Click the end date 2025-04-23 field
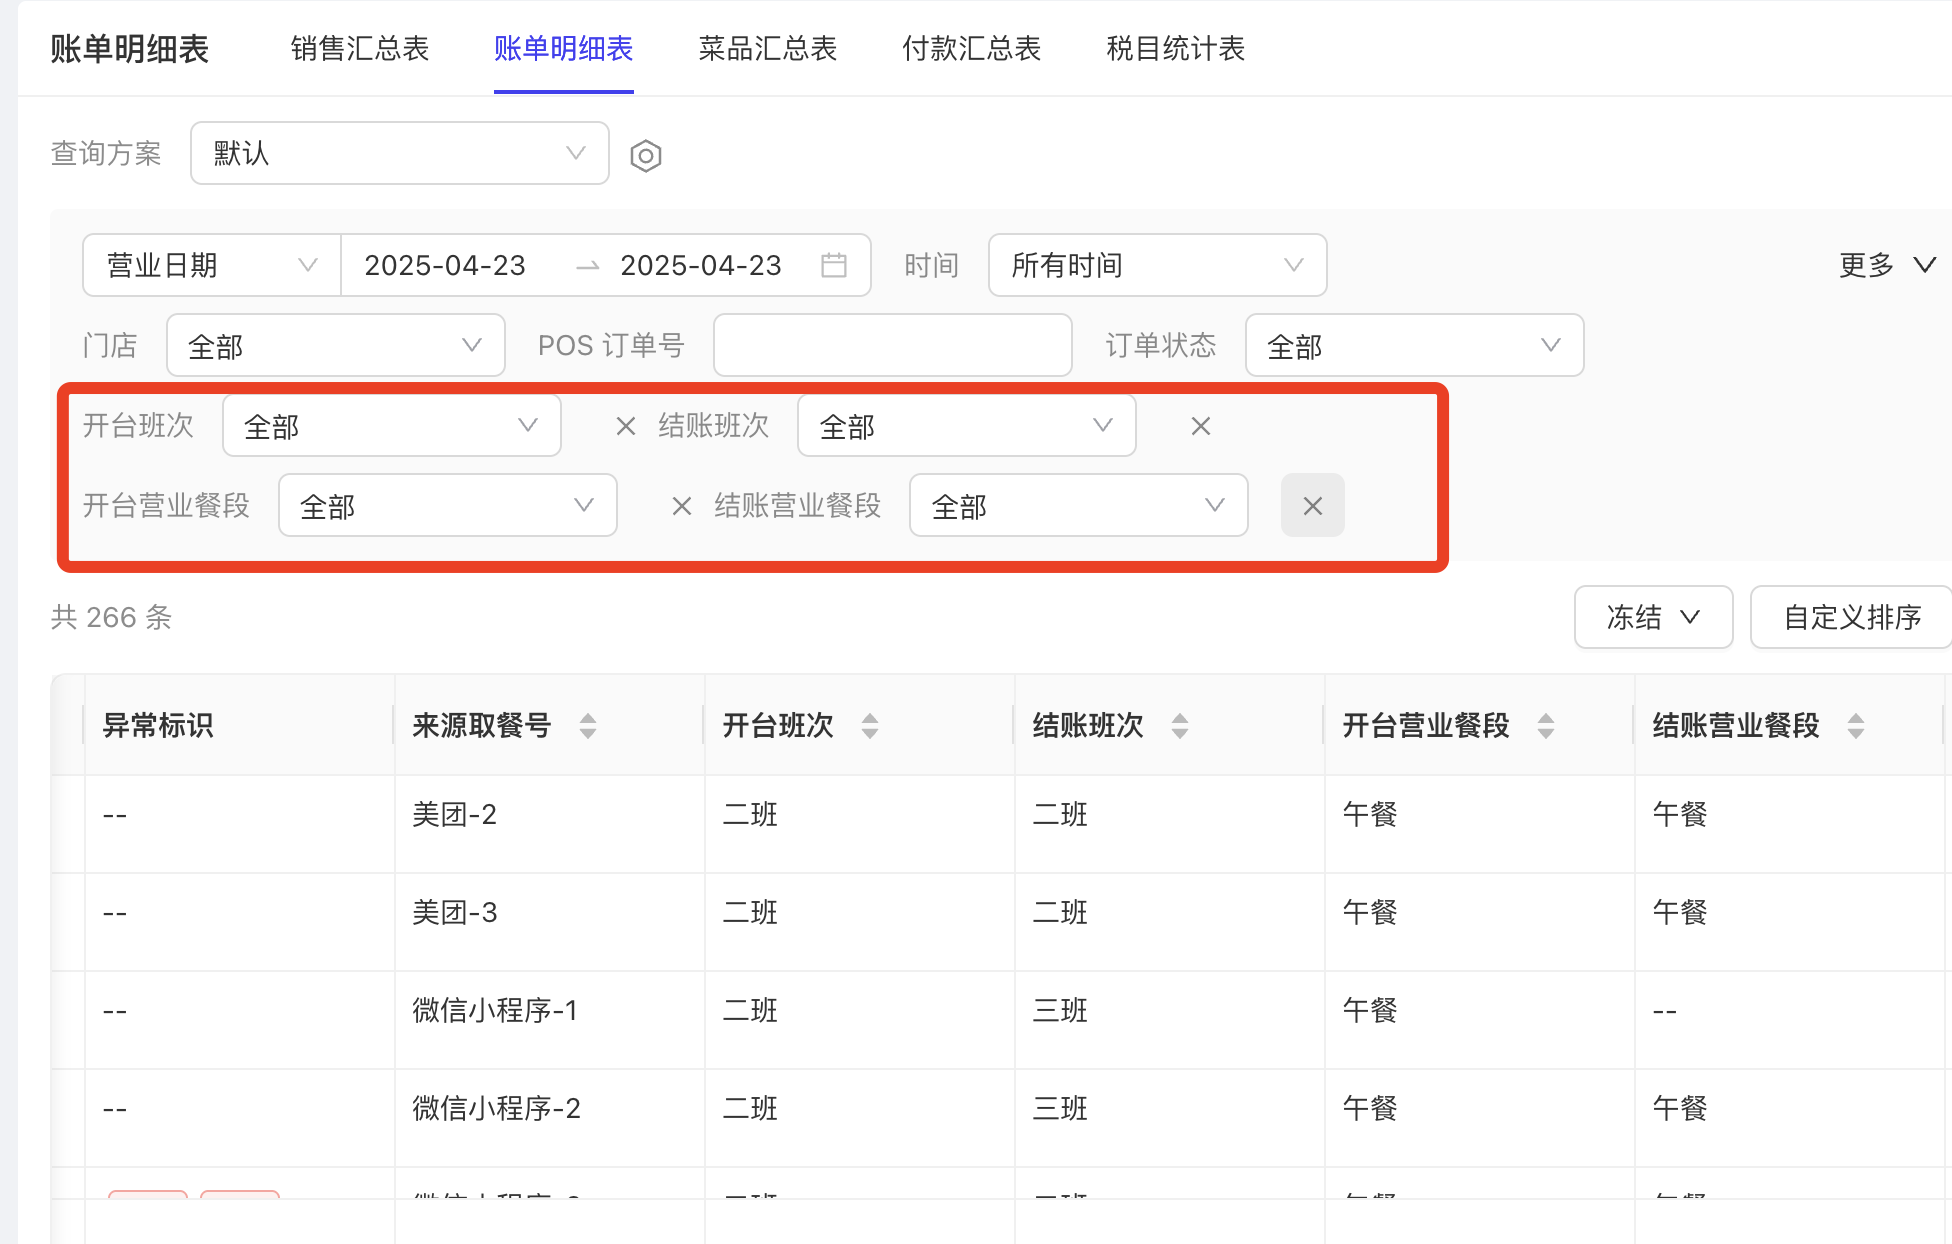 [x=701, y=265]
